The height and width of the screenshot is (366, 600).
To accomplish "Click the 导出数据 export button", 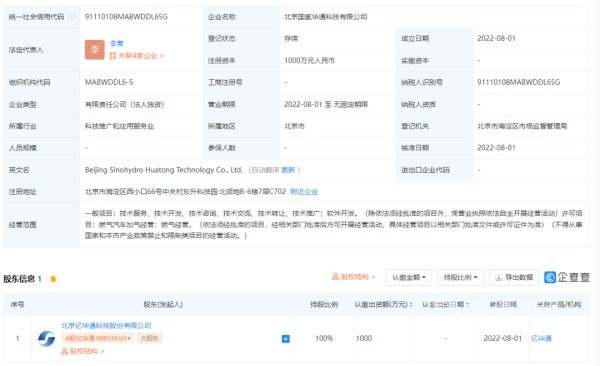I will coord(514,277).
